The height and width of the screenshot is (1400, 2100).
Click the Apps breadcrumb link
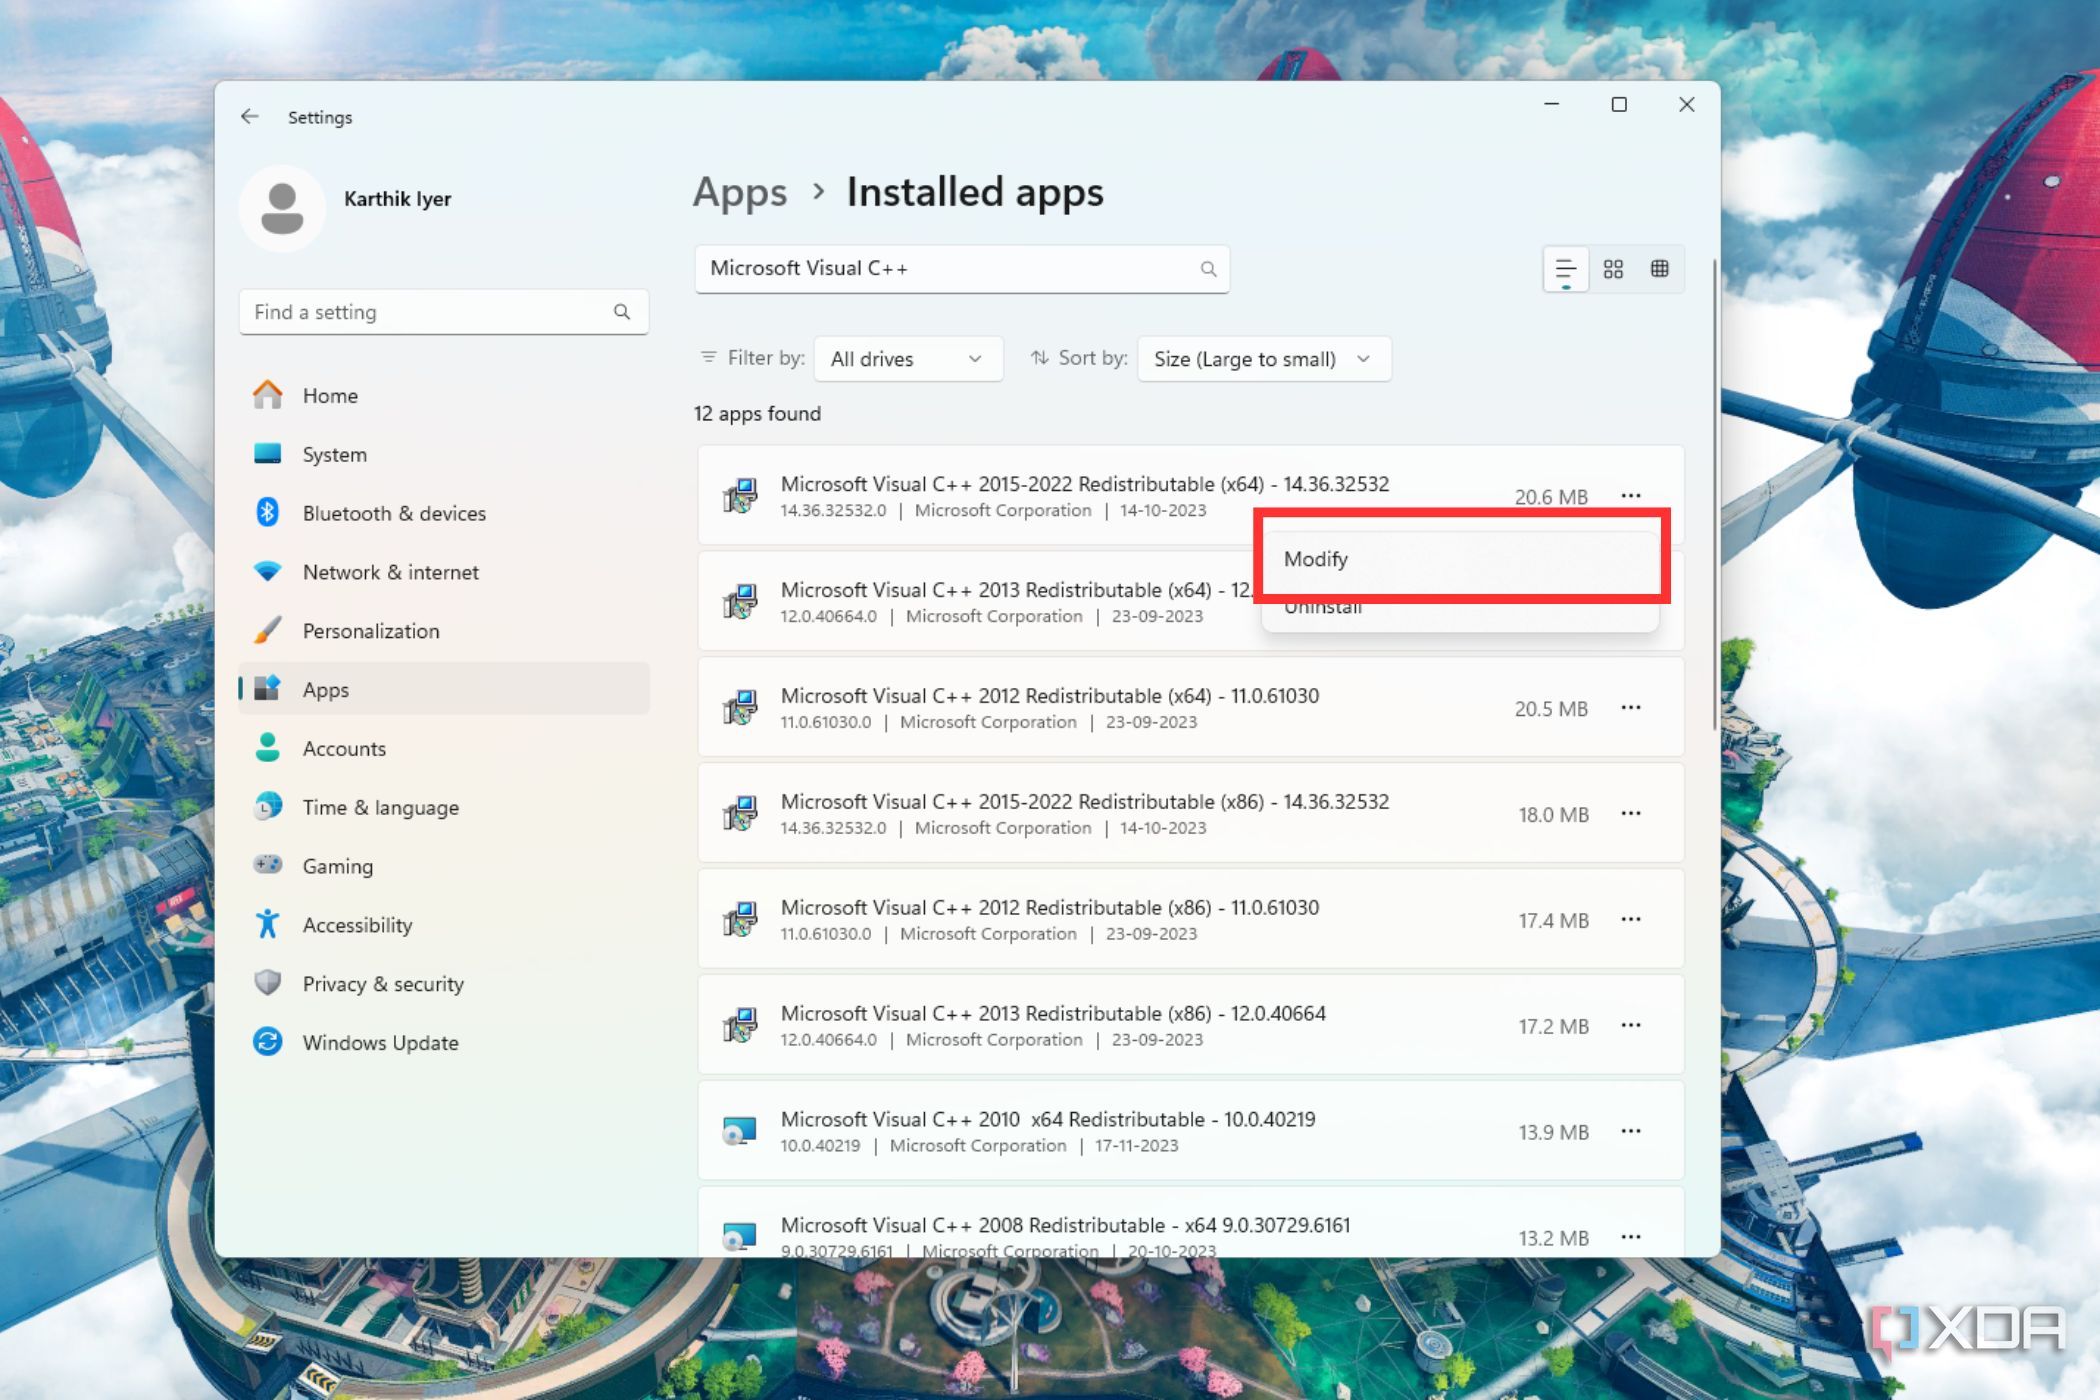[x=740, y=192]
